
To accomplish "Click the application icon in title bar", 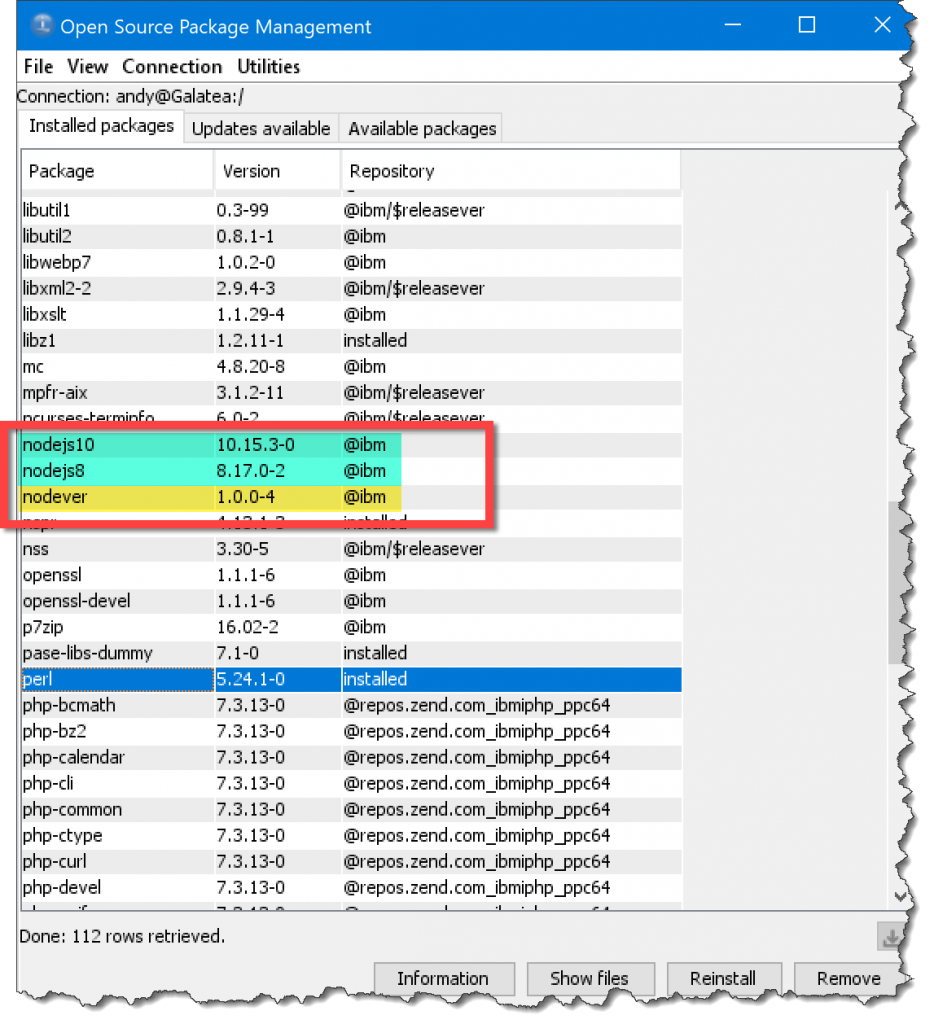I will 38,27.
